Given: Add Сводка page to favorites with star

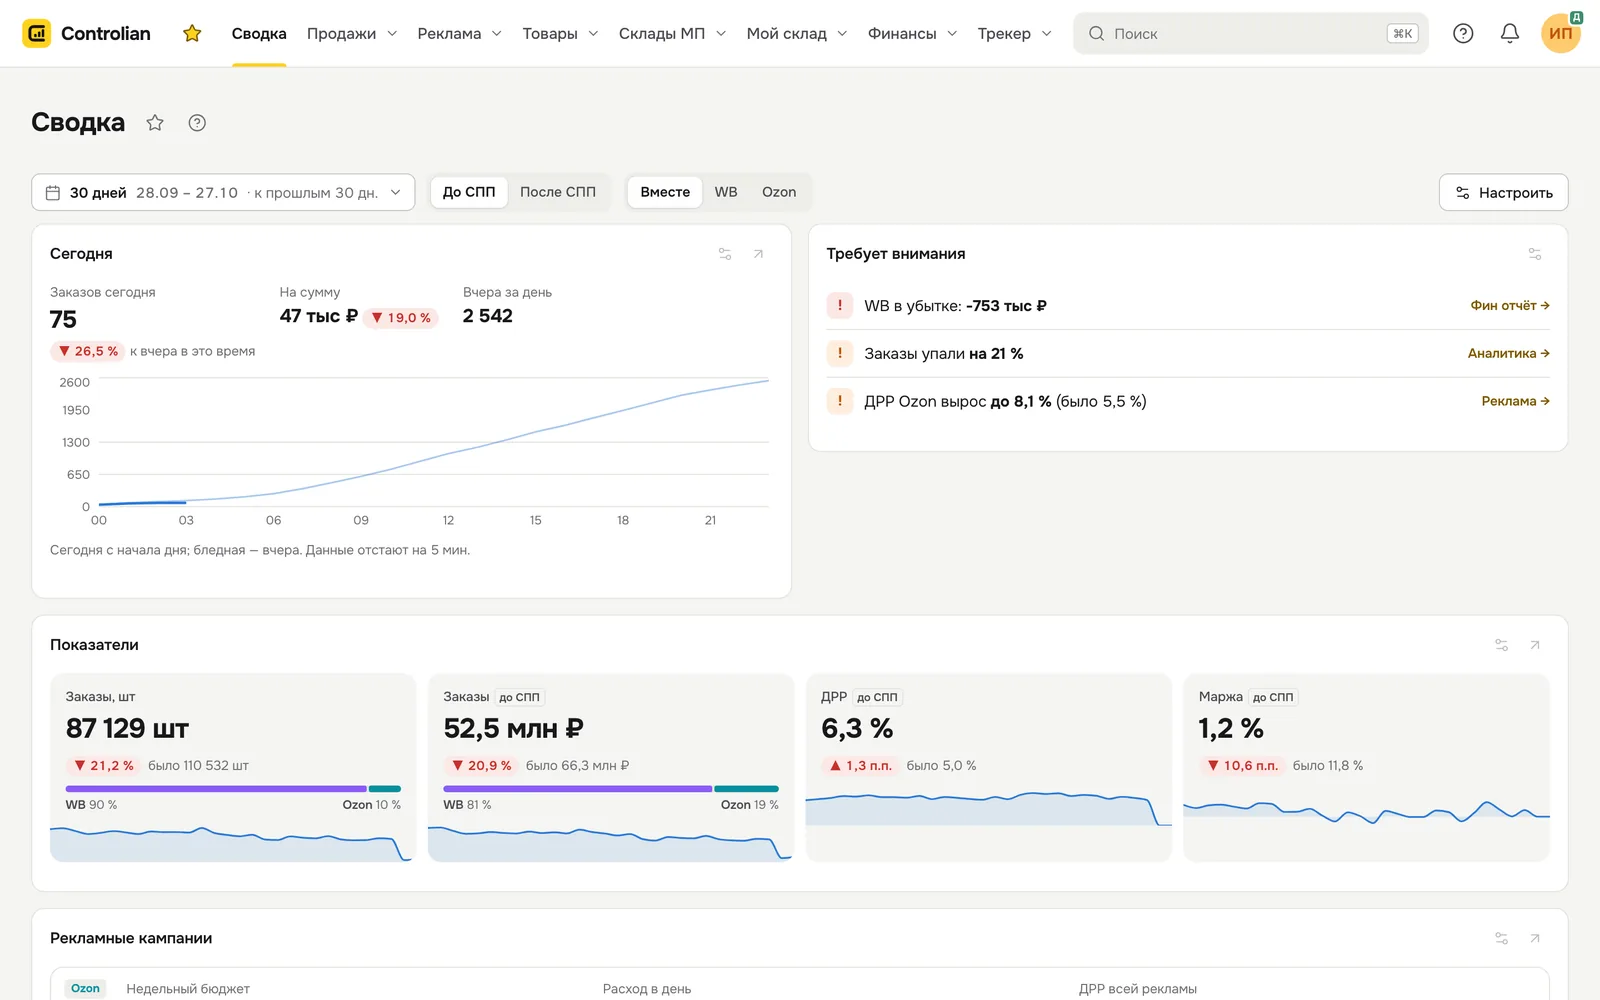Looking at the screenshot, I should click(x=155, y=123).
